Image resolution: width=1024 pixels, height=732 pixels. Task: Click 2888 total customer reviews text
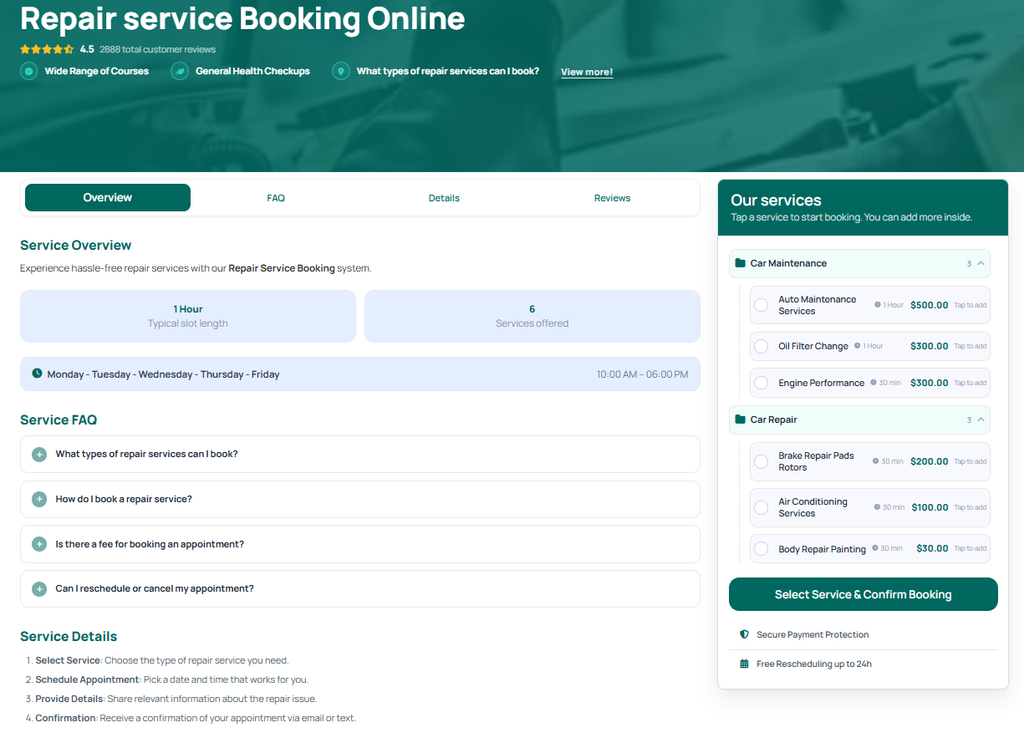tap(157, 50)
